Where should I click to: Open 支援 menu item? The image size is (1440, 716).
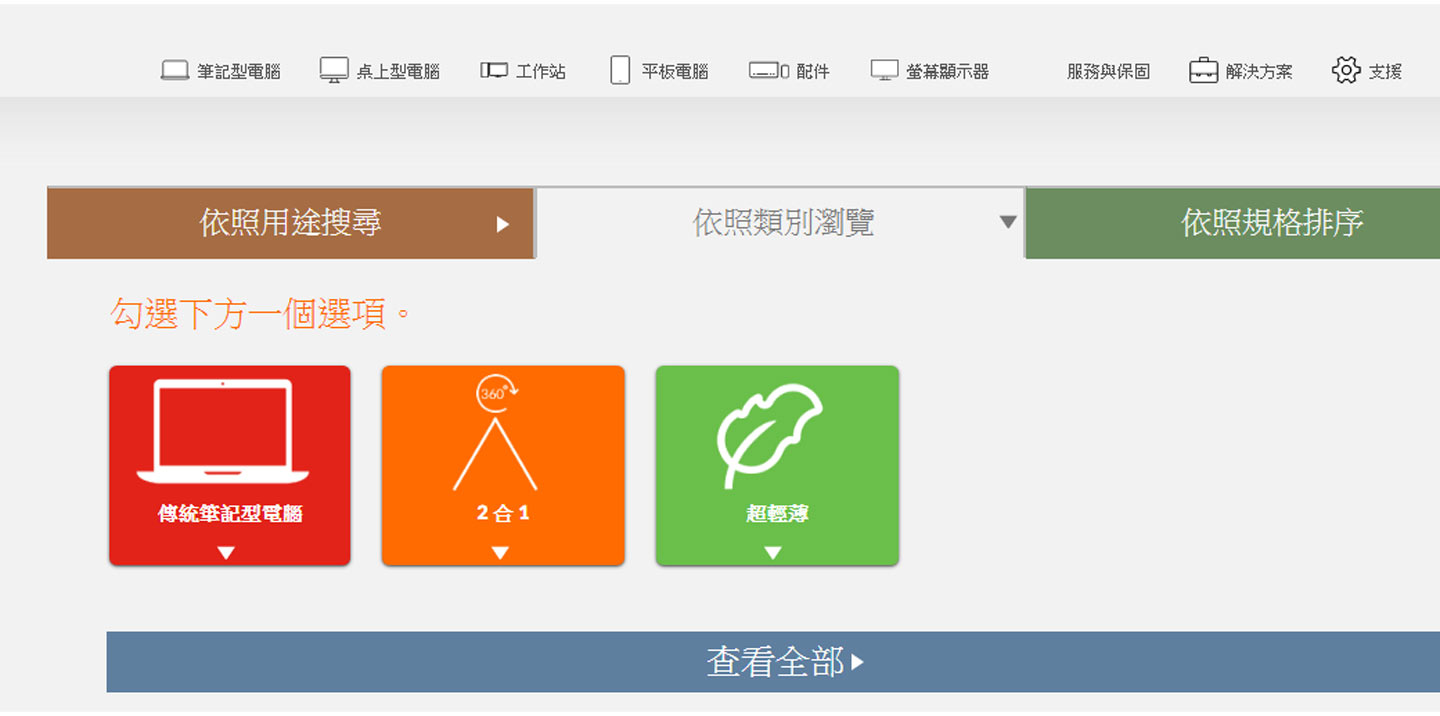[1367, 71]
